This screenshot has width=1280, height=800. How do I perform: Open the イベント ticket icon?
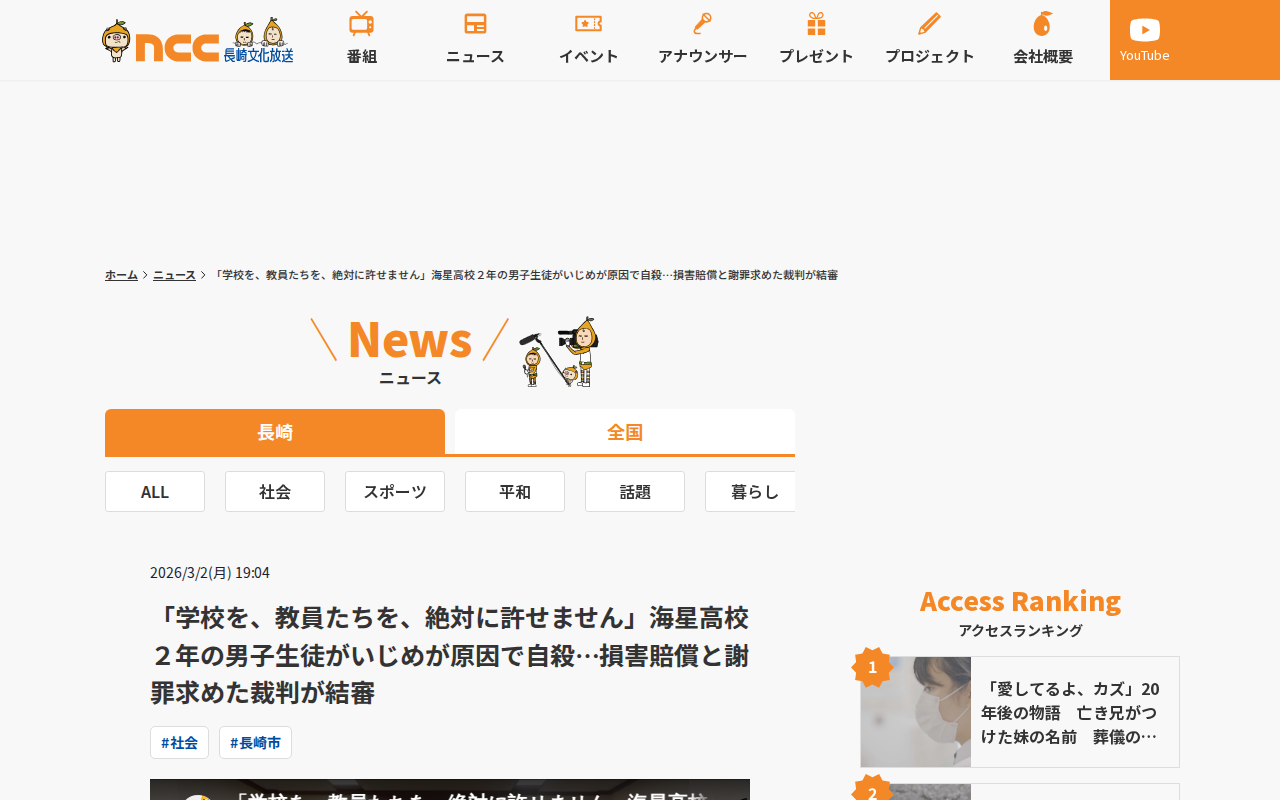[x=588, y=23]
